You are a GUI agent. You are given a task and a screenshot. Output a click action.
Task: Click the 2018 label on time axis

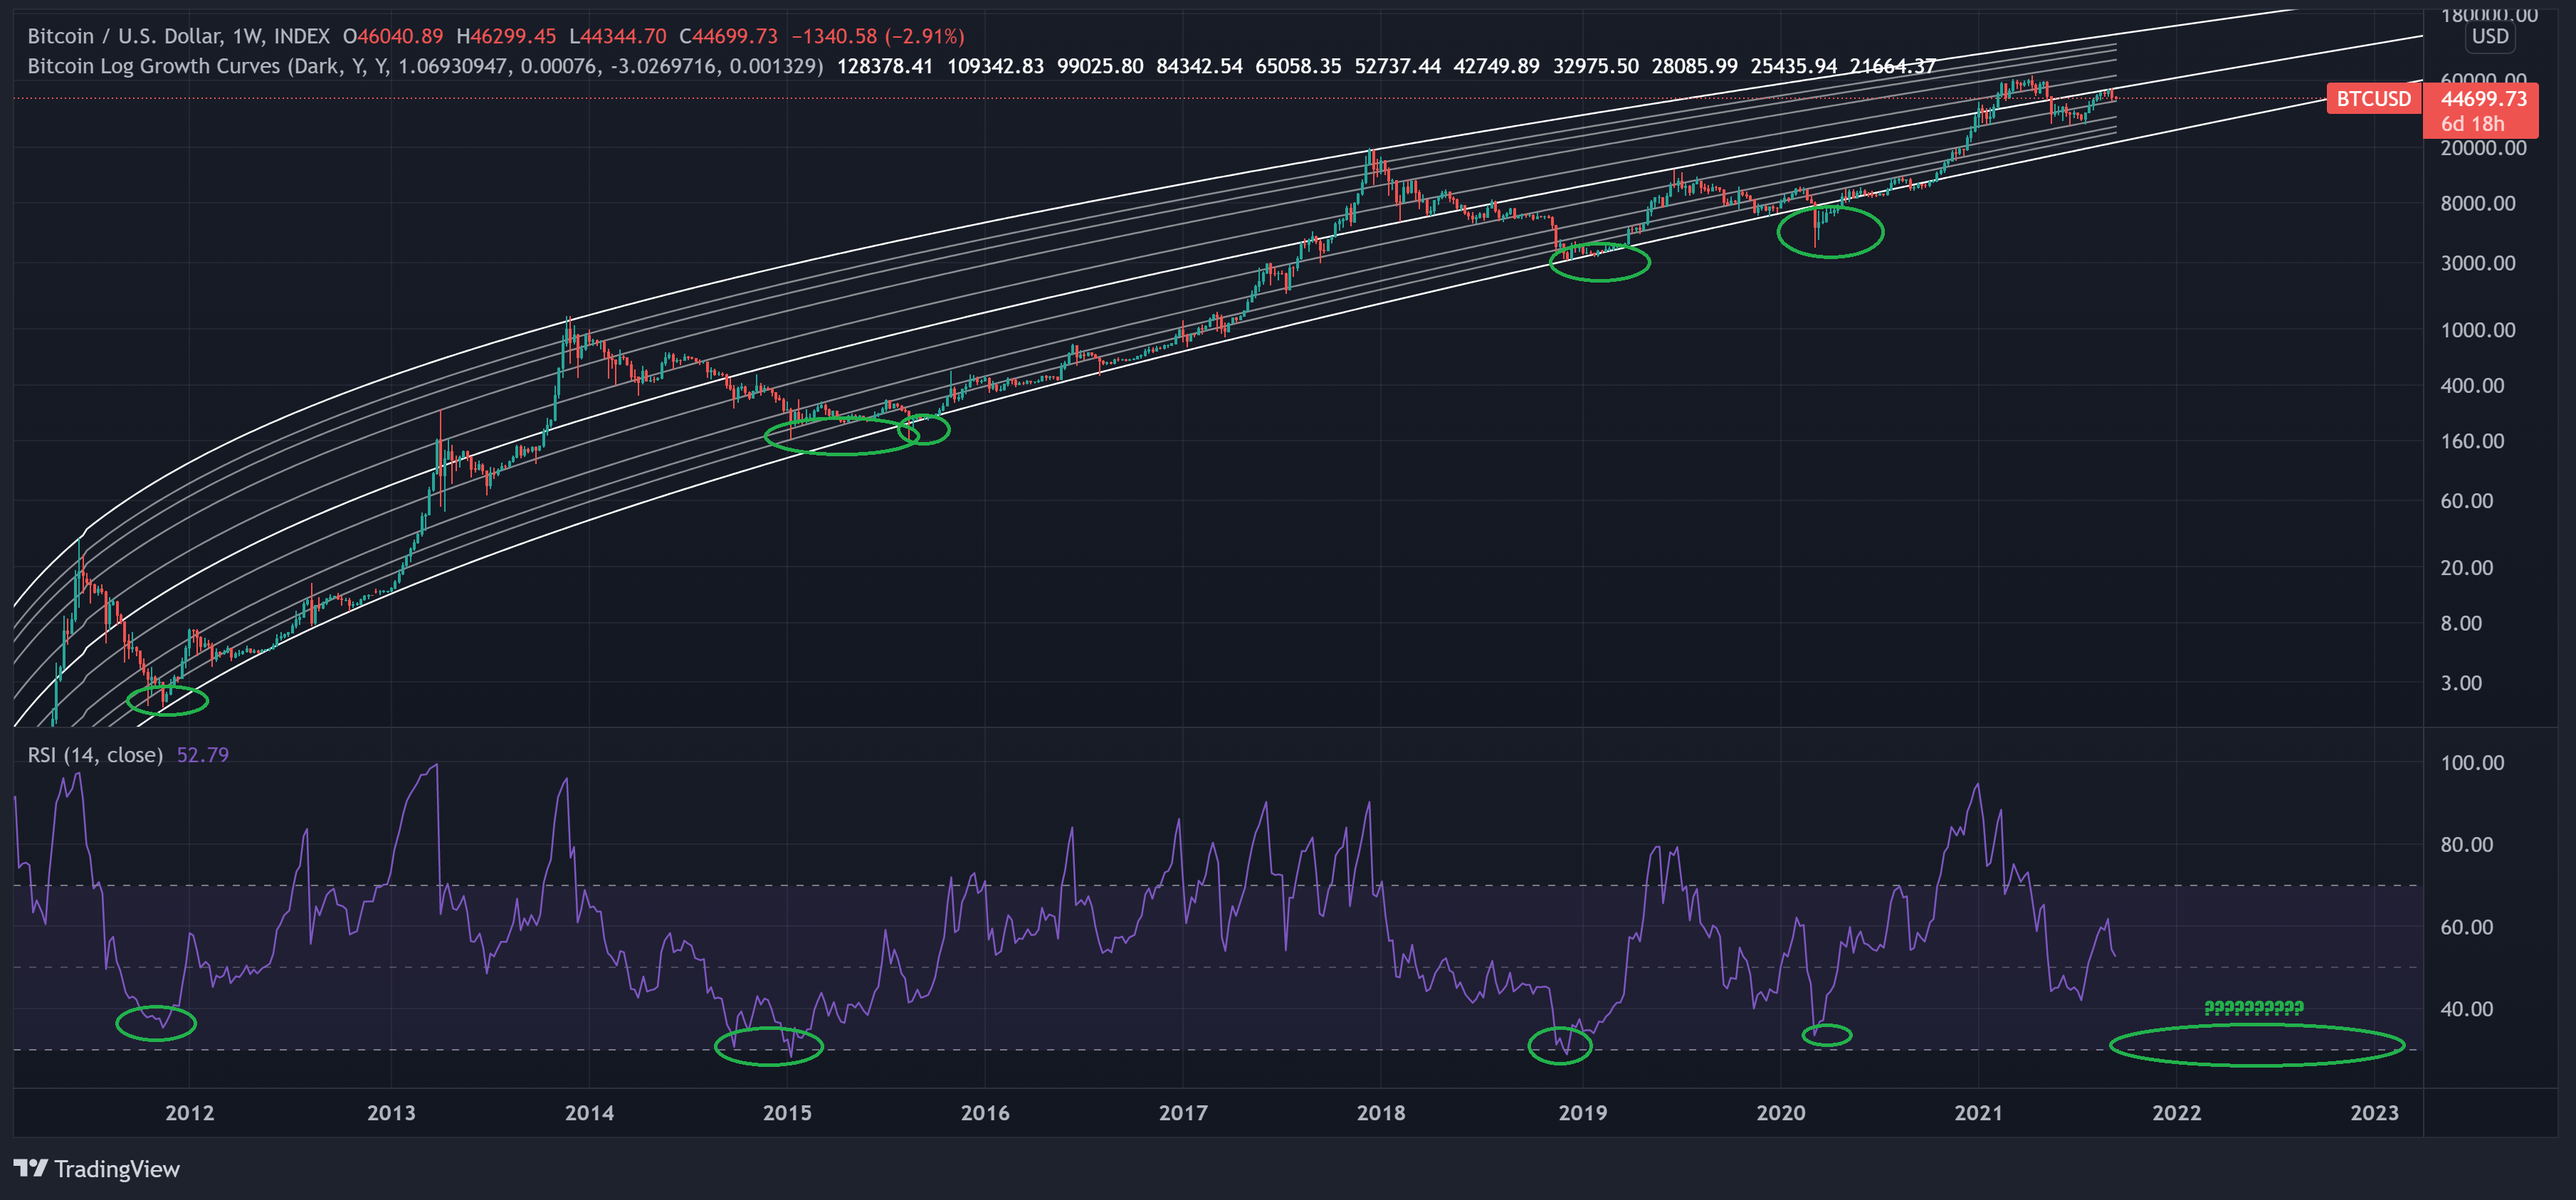[x=1381, y=1113]
